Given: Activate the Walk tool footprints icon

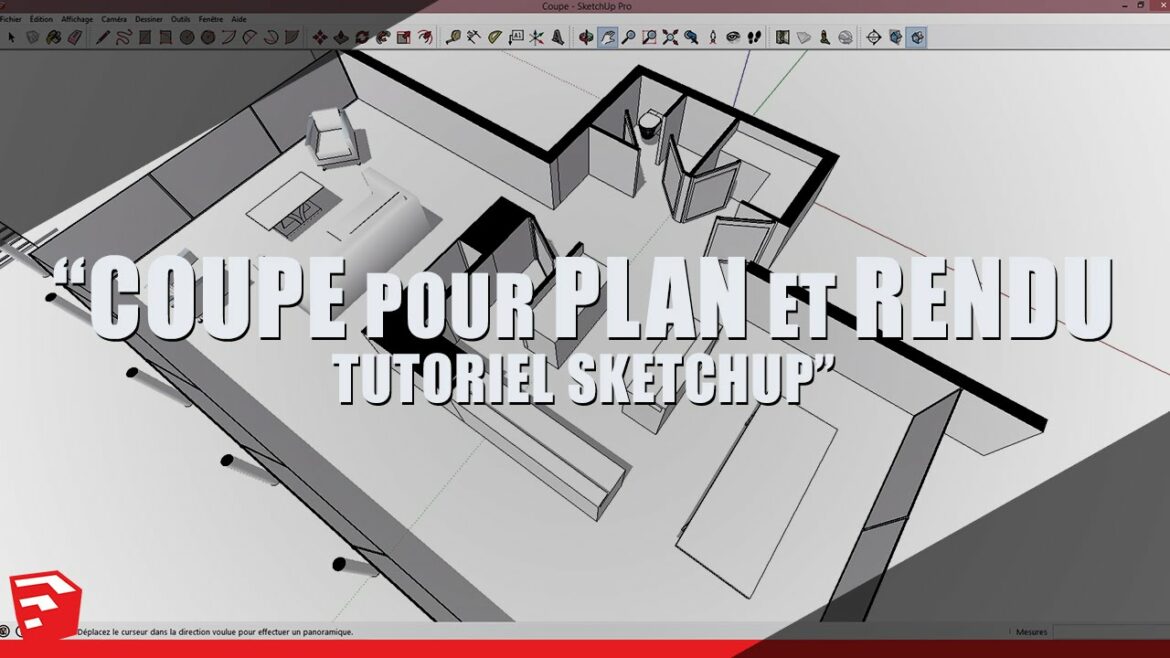Looking at the screenshot, I should (x=754, y=37).
